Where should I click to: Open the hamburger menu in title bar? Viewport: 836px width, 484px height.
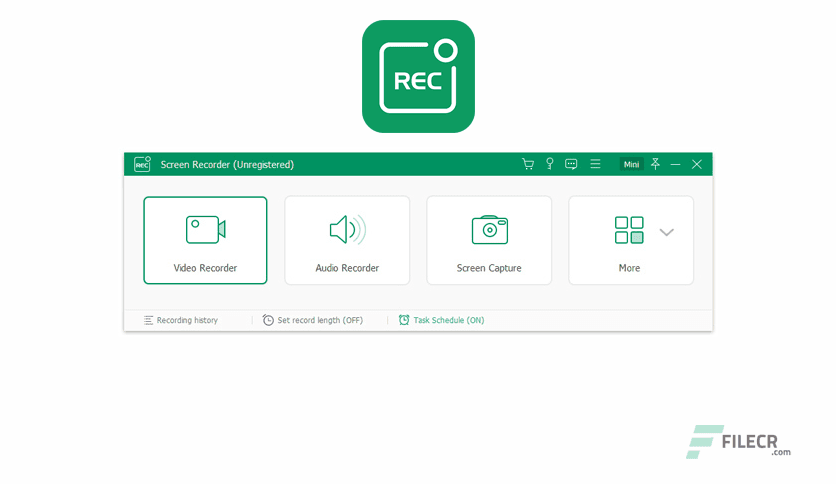pyautogui.click(x=595, y=164)
